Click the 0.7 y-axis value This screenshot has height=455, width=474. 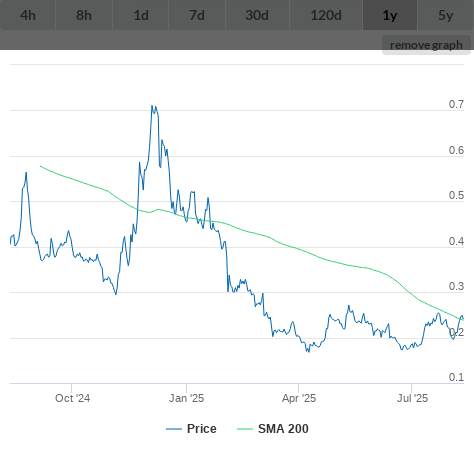click(x=456, y=104)
